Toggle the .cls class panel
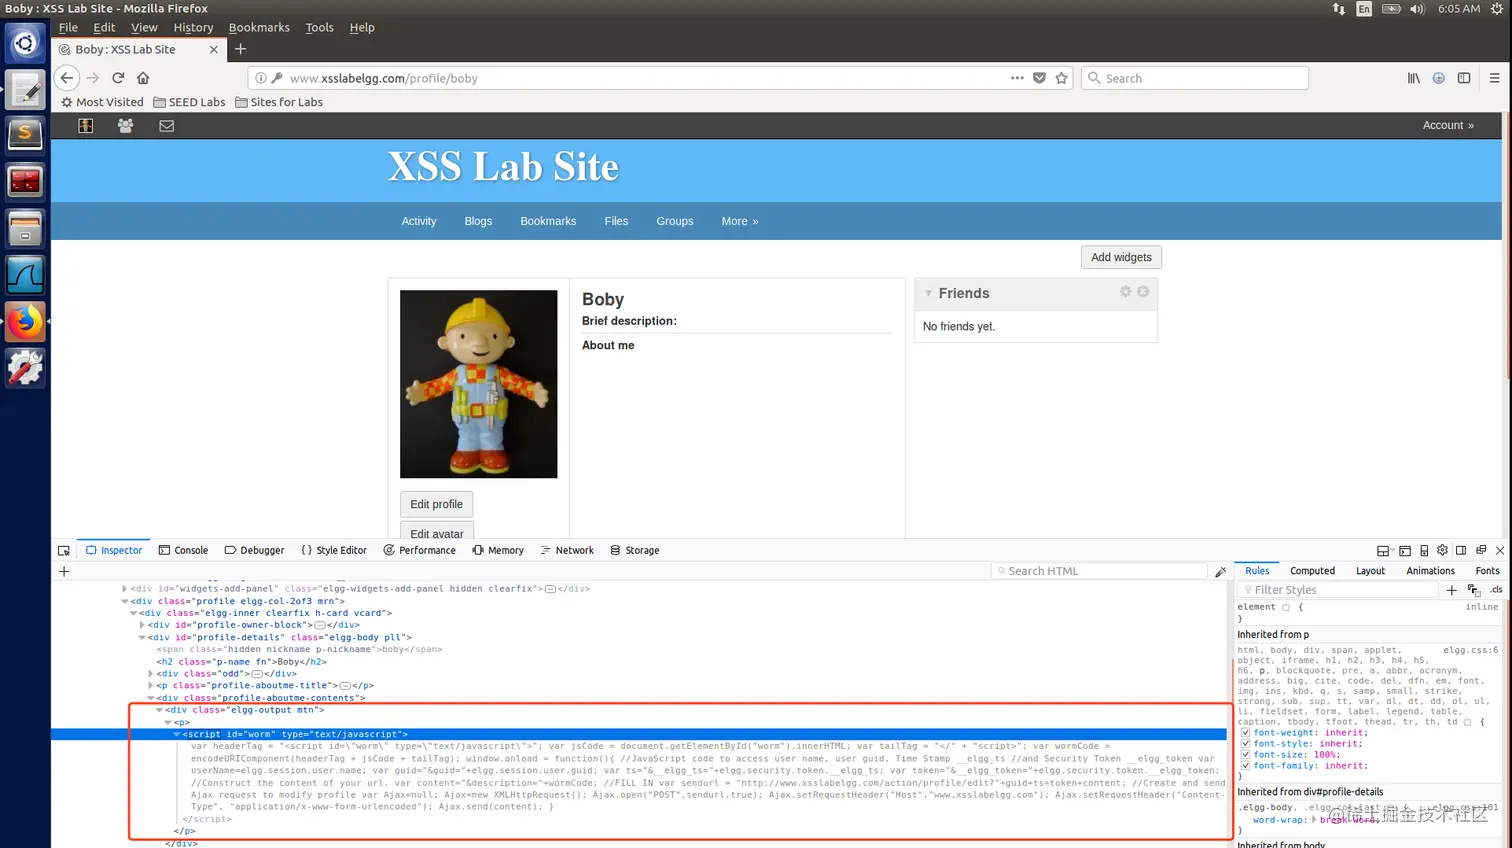Screen dimensions: 1512x848 coord(1496,590)
